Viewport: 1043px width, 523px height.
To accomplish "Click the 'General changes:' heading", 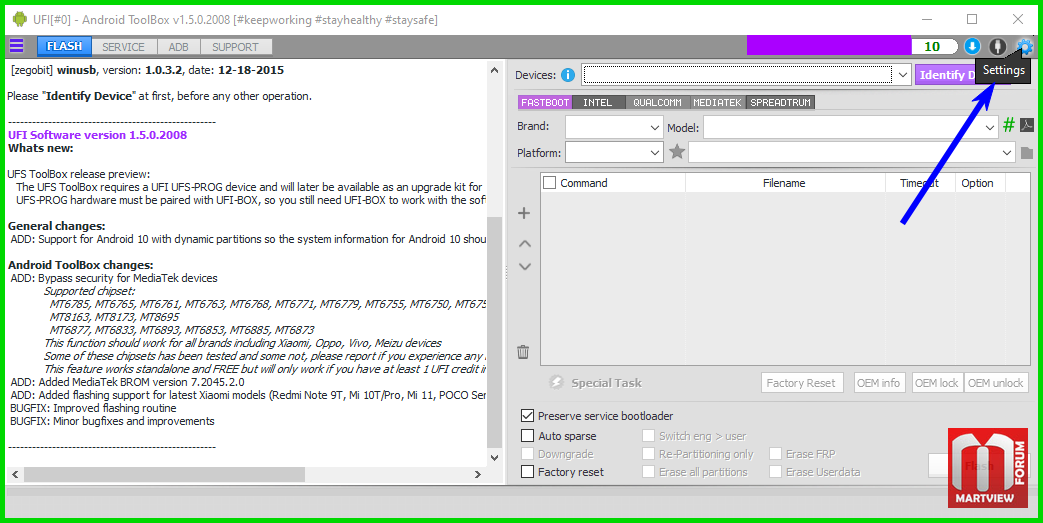I will coord(57,226).
